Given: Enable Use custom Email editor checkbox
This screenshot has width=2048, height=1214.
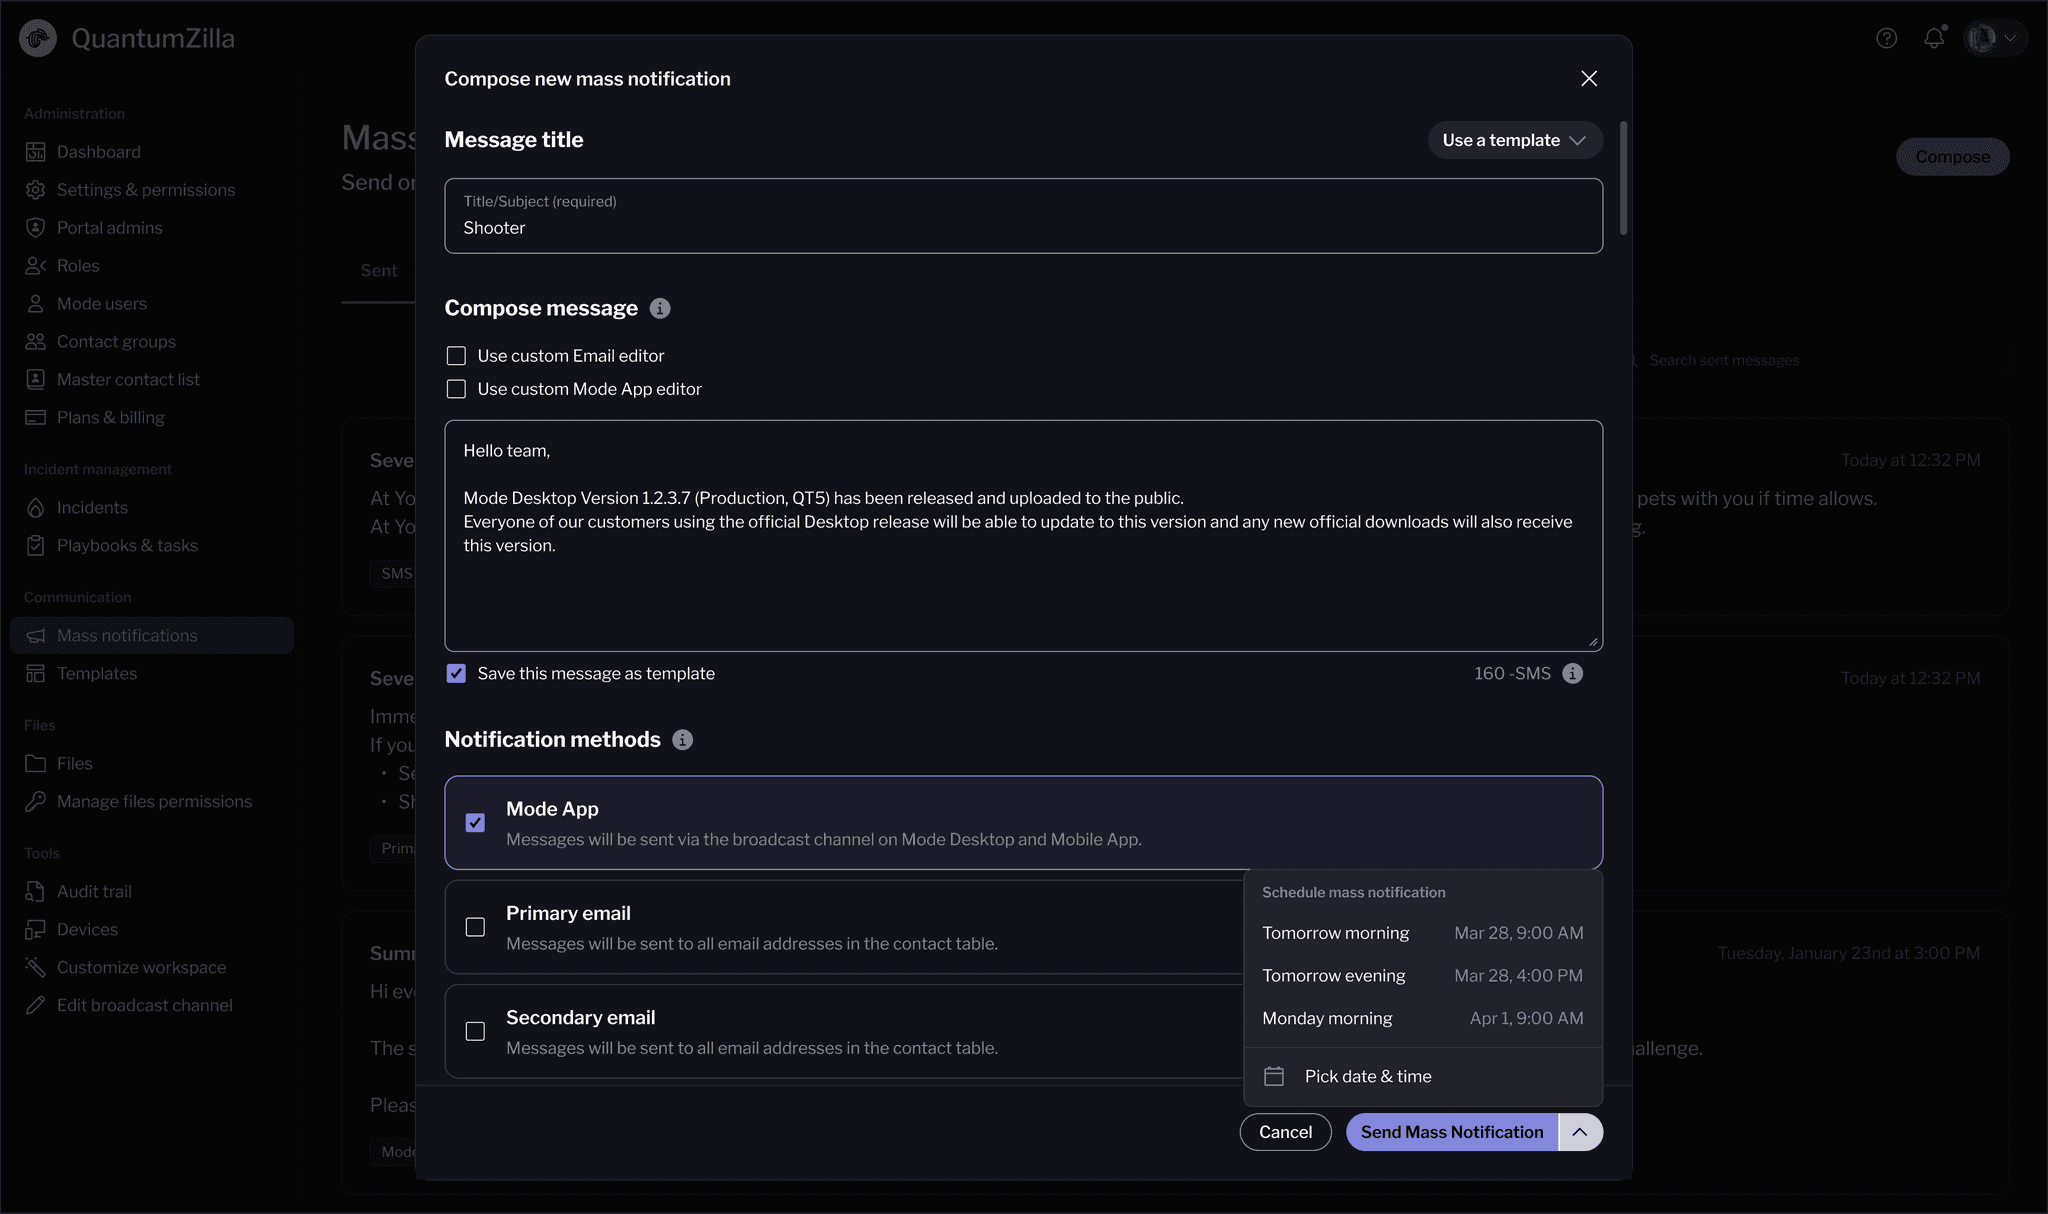Looking at the screenshot, I should click(456, 356).
